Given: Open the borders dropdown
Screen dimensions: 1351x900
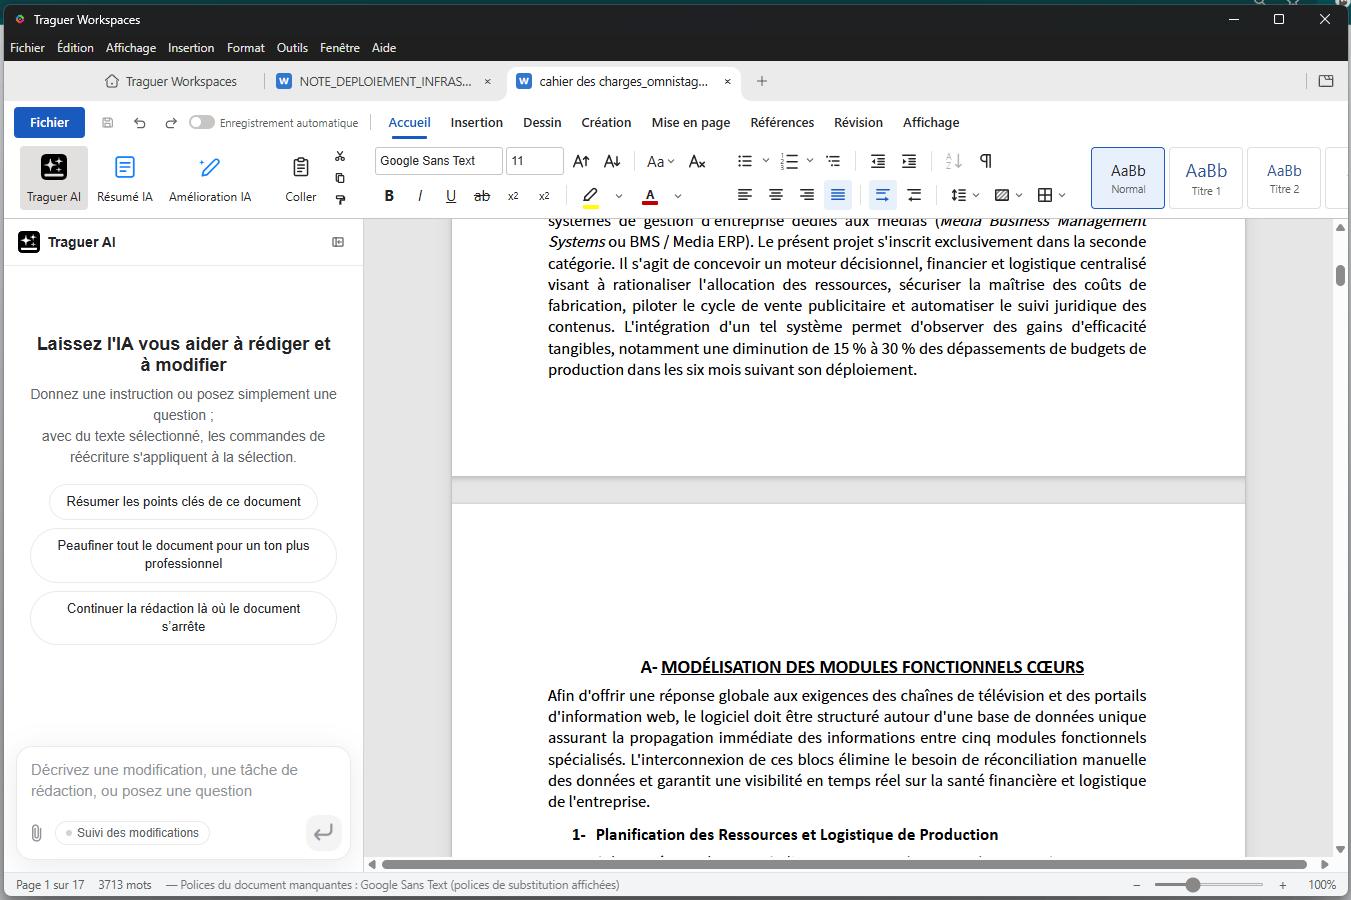Looking at the screenshot, I should [1051, 195].
